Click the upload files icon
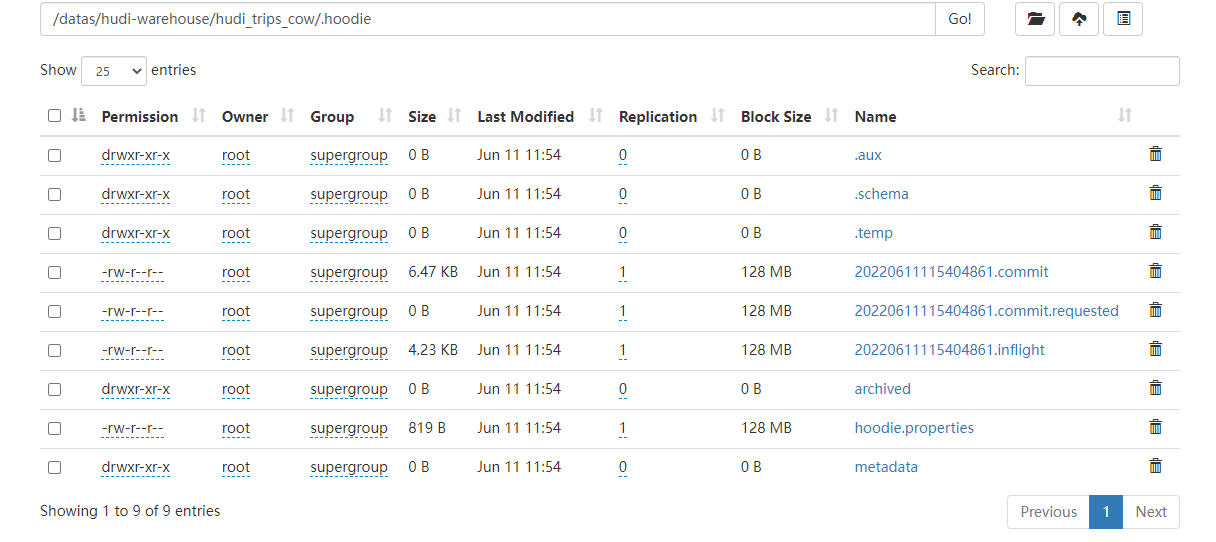The height and width of the screenshot is (542, 1216). pyautogui.click(x=1079, y=19)
